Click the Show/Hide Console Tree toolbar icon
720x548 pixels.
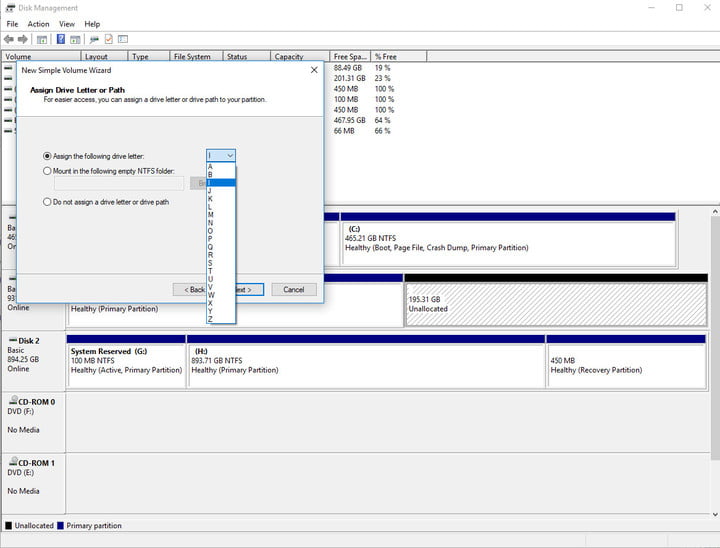(42, 40)
